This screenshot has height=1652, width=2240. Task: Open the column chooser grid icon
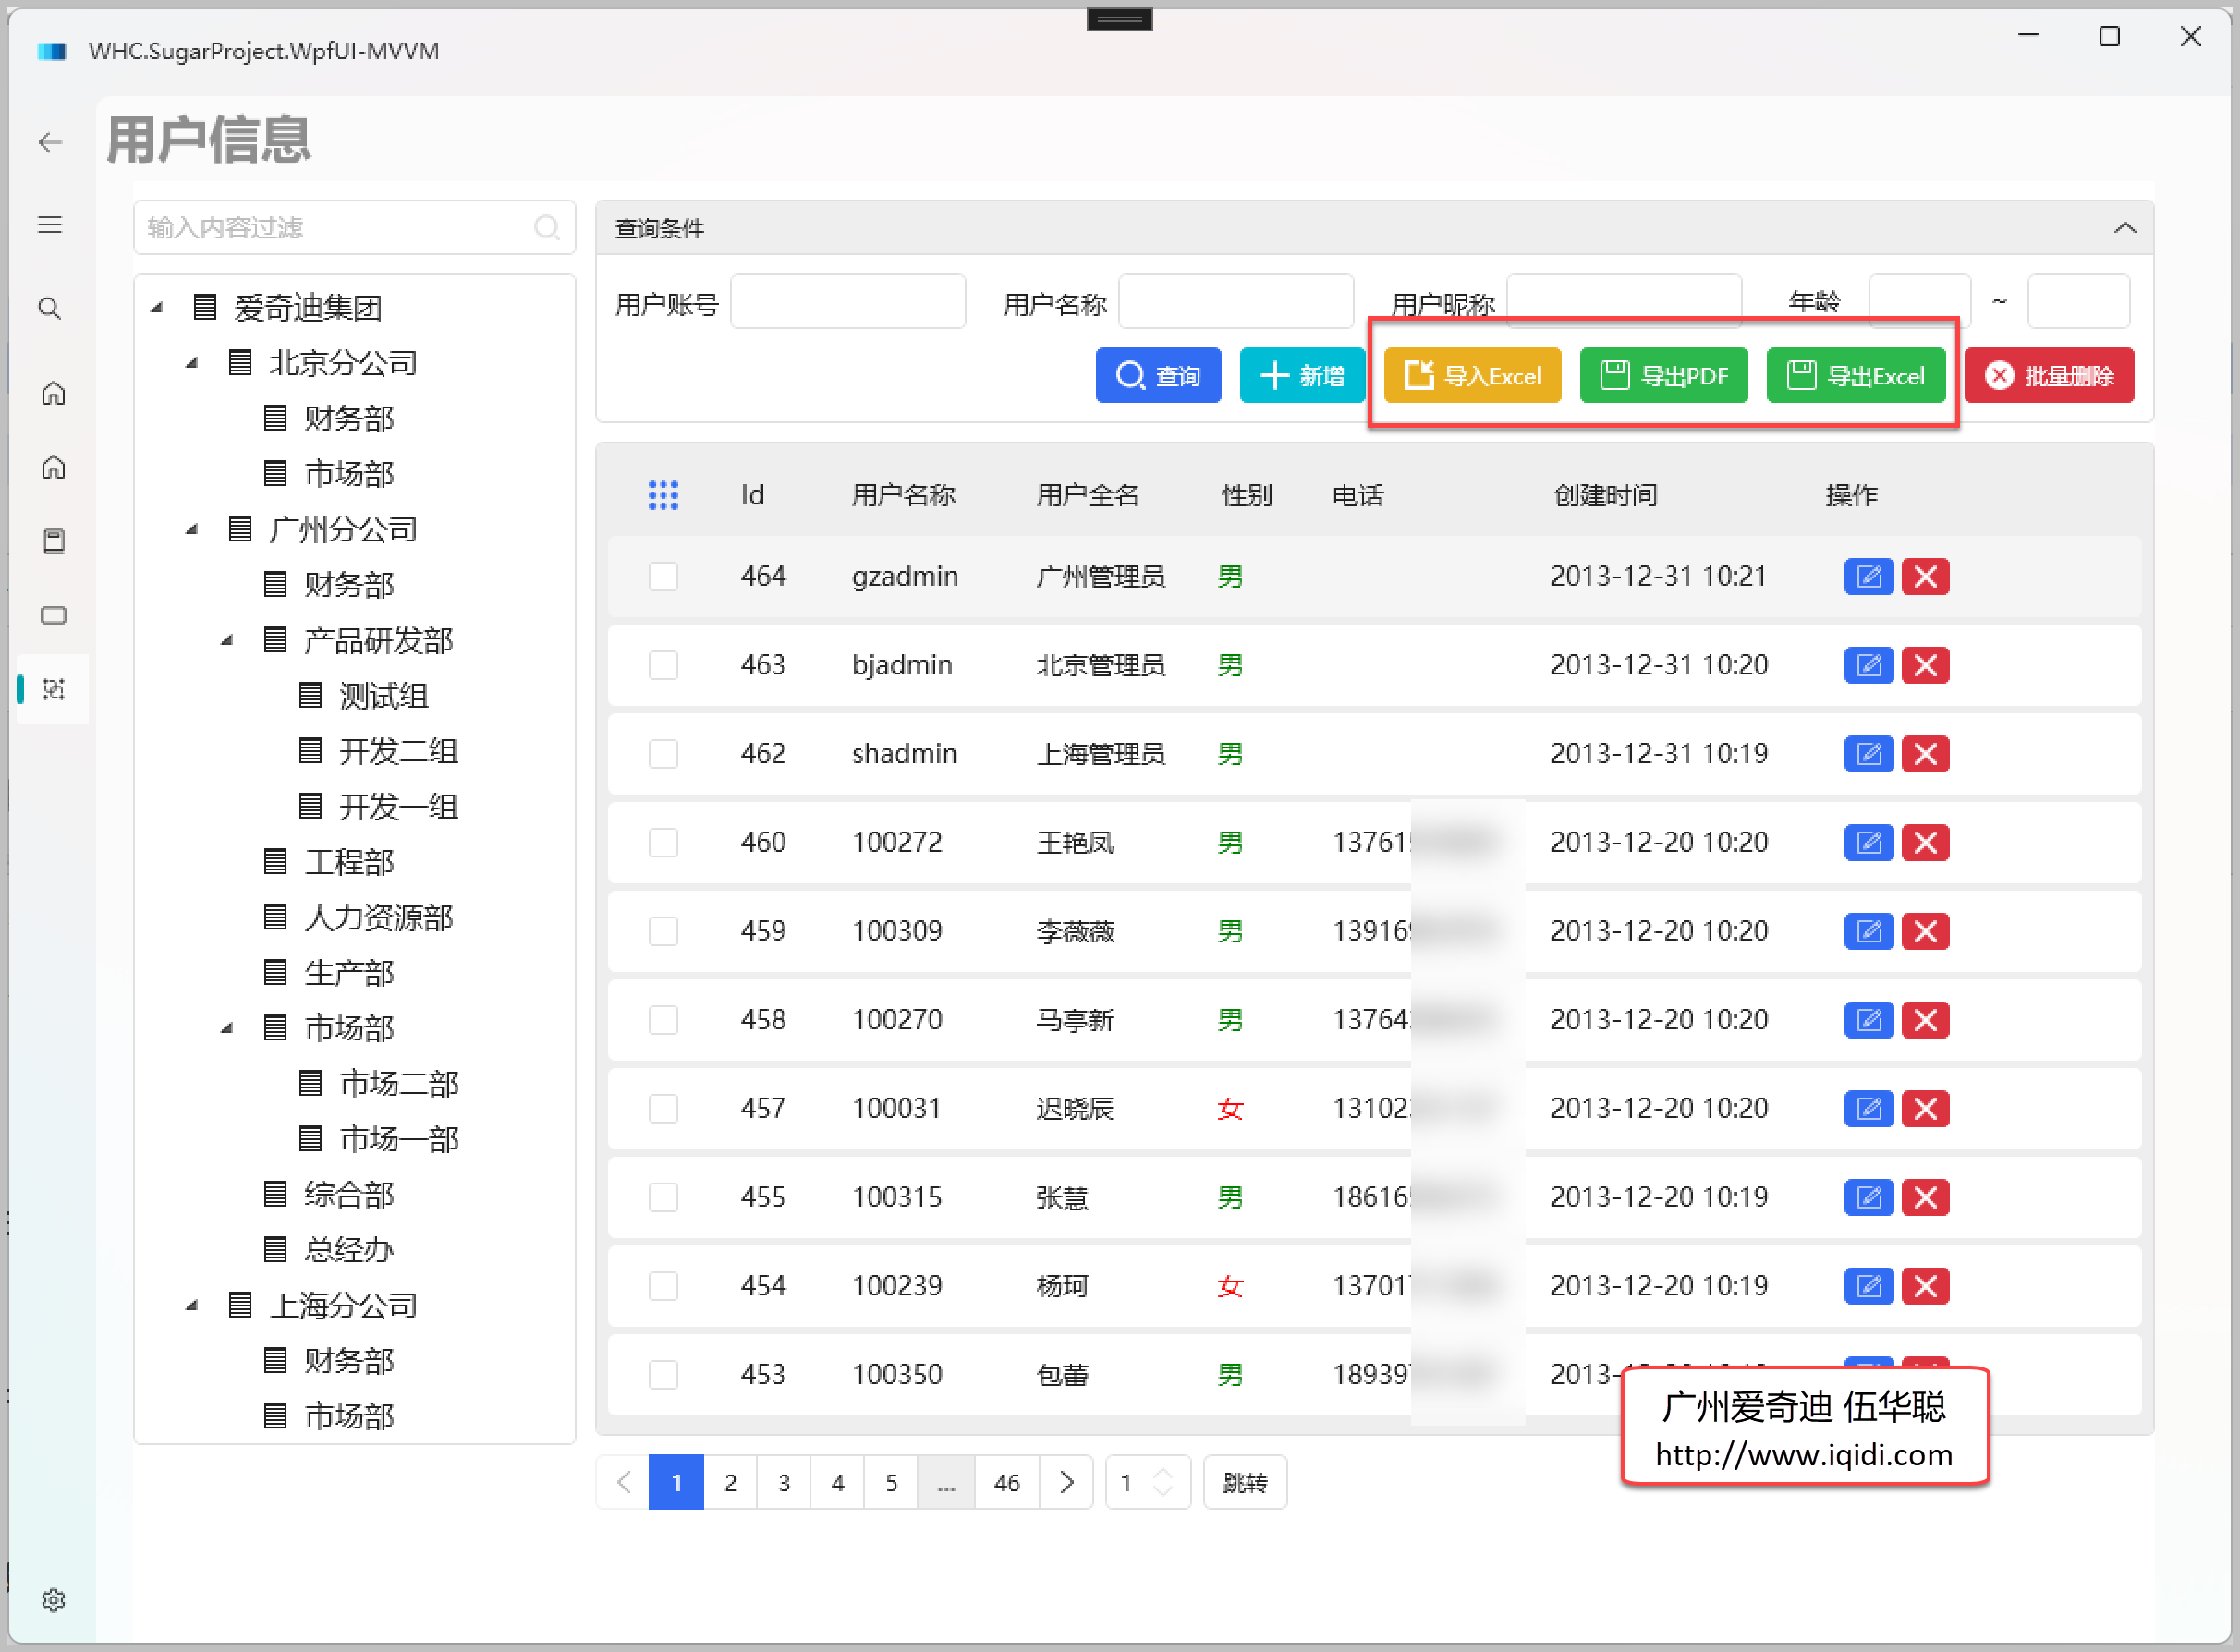(663, 495)
